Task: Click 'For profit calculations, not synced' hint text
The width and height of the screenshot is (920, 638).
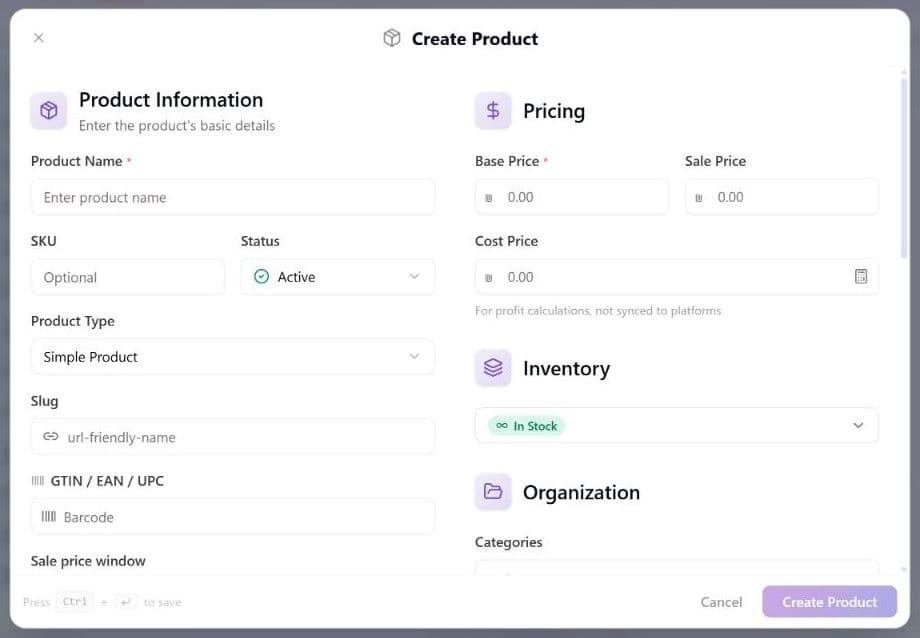Action: coord(598,310)
